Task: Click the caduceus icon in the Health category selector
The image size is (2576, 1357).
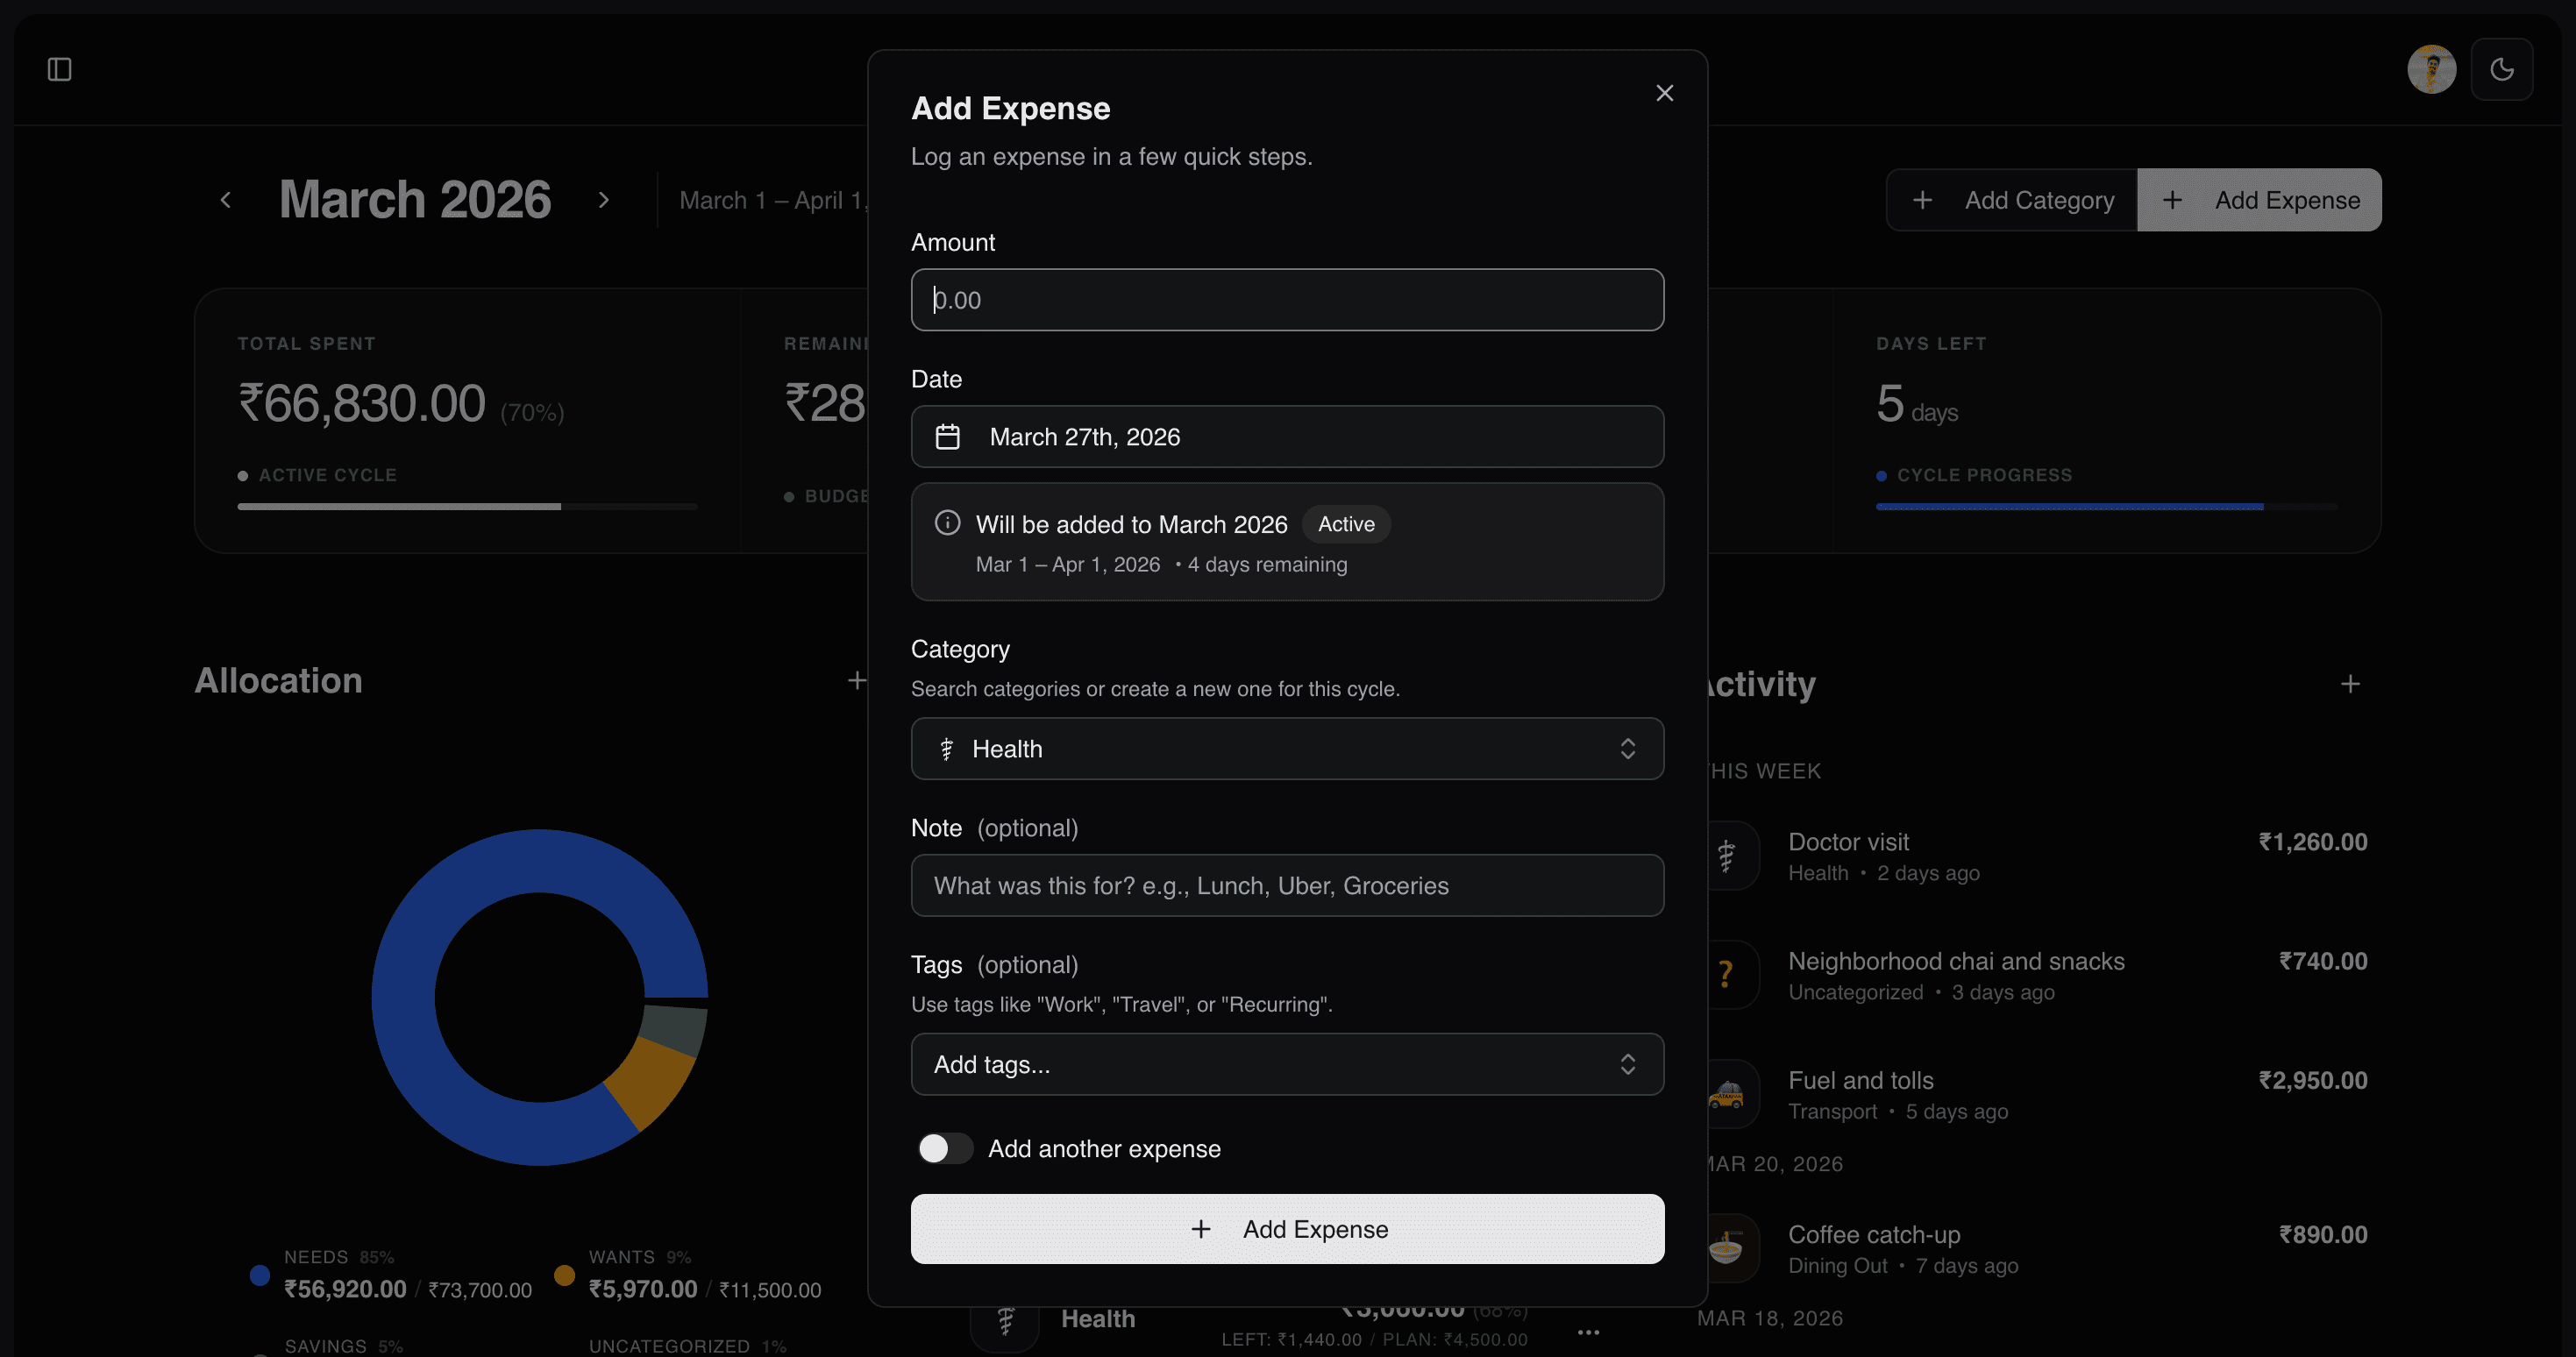Action: coord(947,748)
